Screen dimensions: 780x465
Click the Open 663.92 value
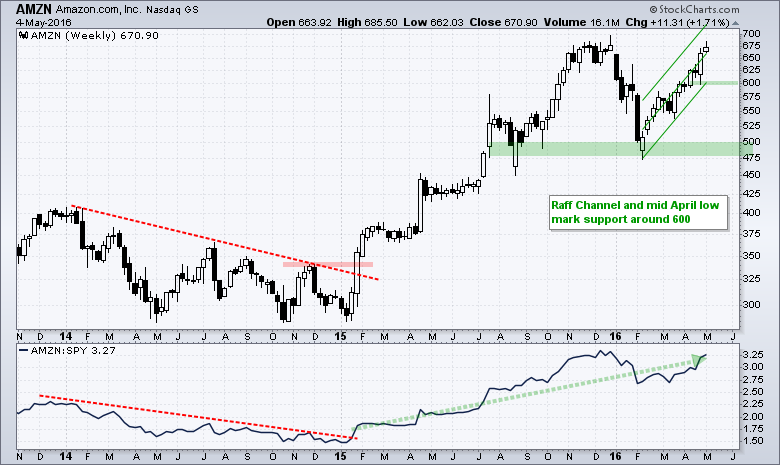pyautogui.click(x=299, y=22)
